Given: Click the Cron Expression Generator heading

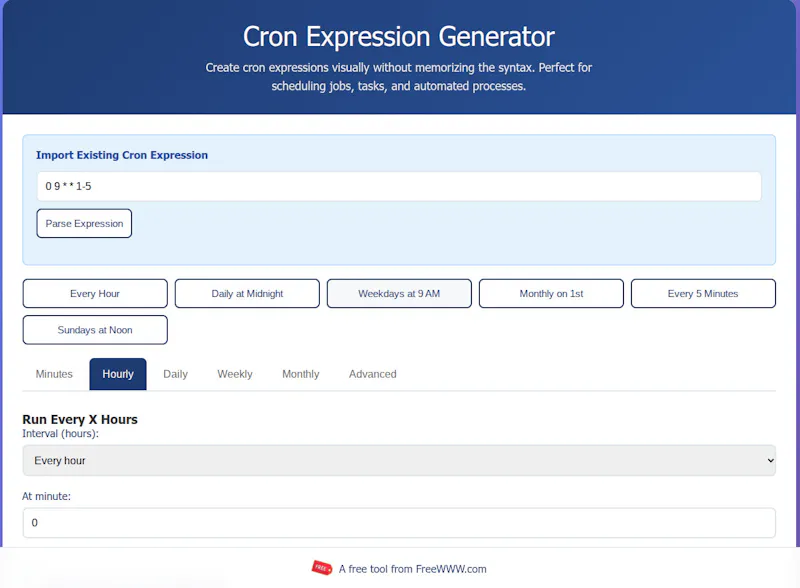Looking at the screenshot, I should point(398,37).
